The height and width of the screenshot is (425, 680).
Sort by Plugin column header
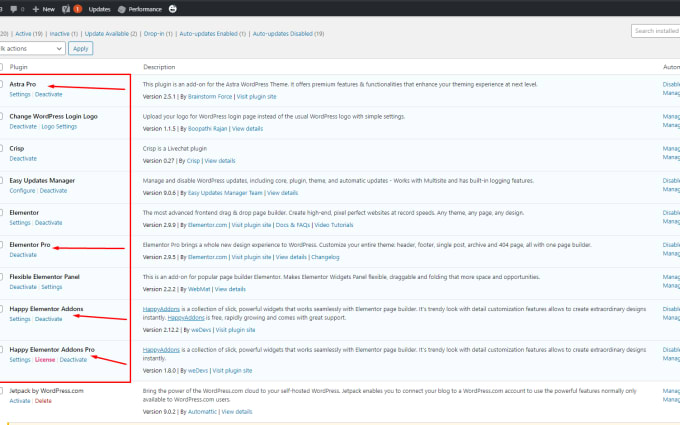tap(18, 67)
